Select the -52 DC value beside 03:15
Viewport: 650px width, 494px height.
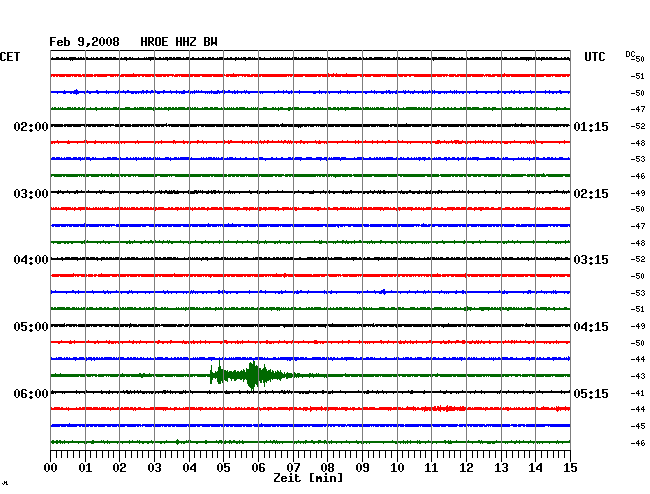tap(638, 259)
